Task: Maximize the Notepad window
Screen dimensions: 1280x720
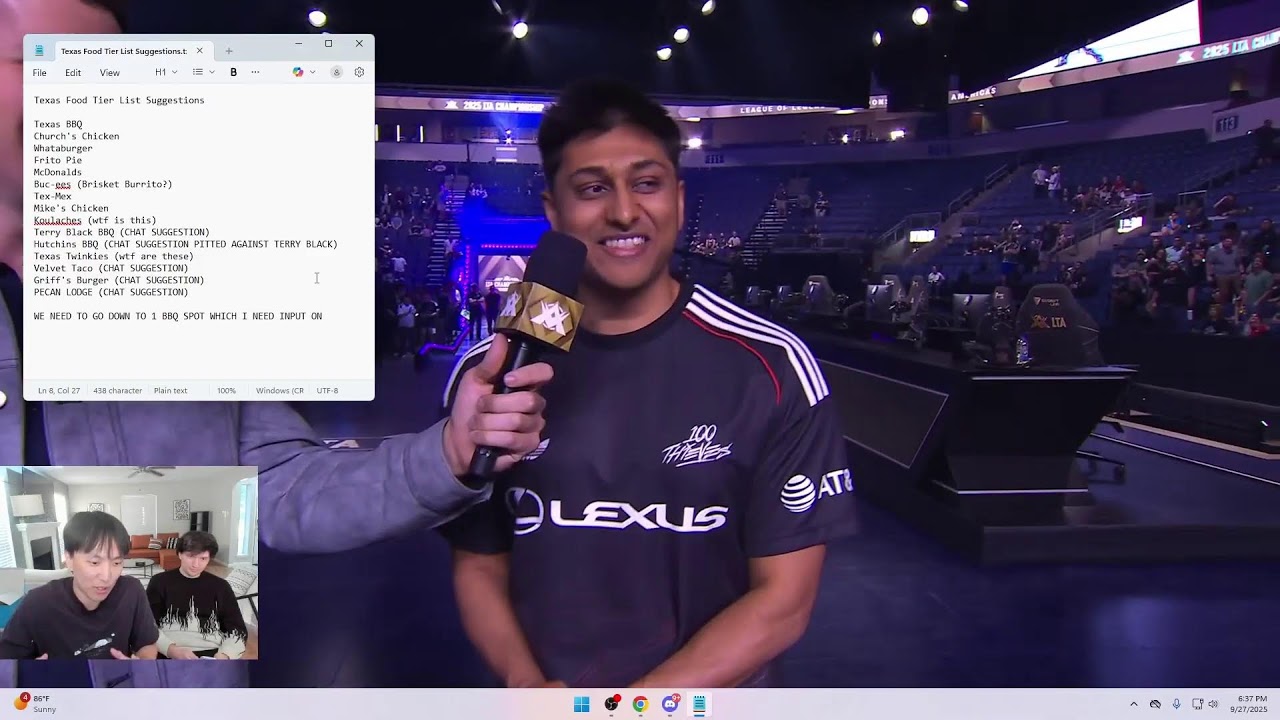Action: pos(328,44)
